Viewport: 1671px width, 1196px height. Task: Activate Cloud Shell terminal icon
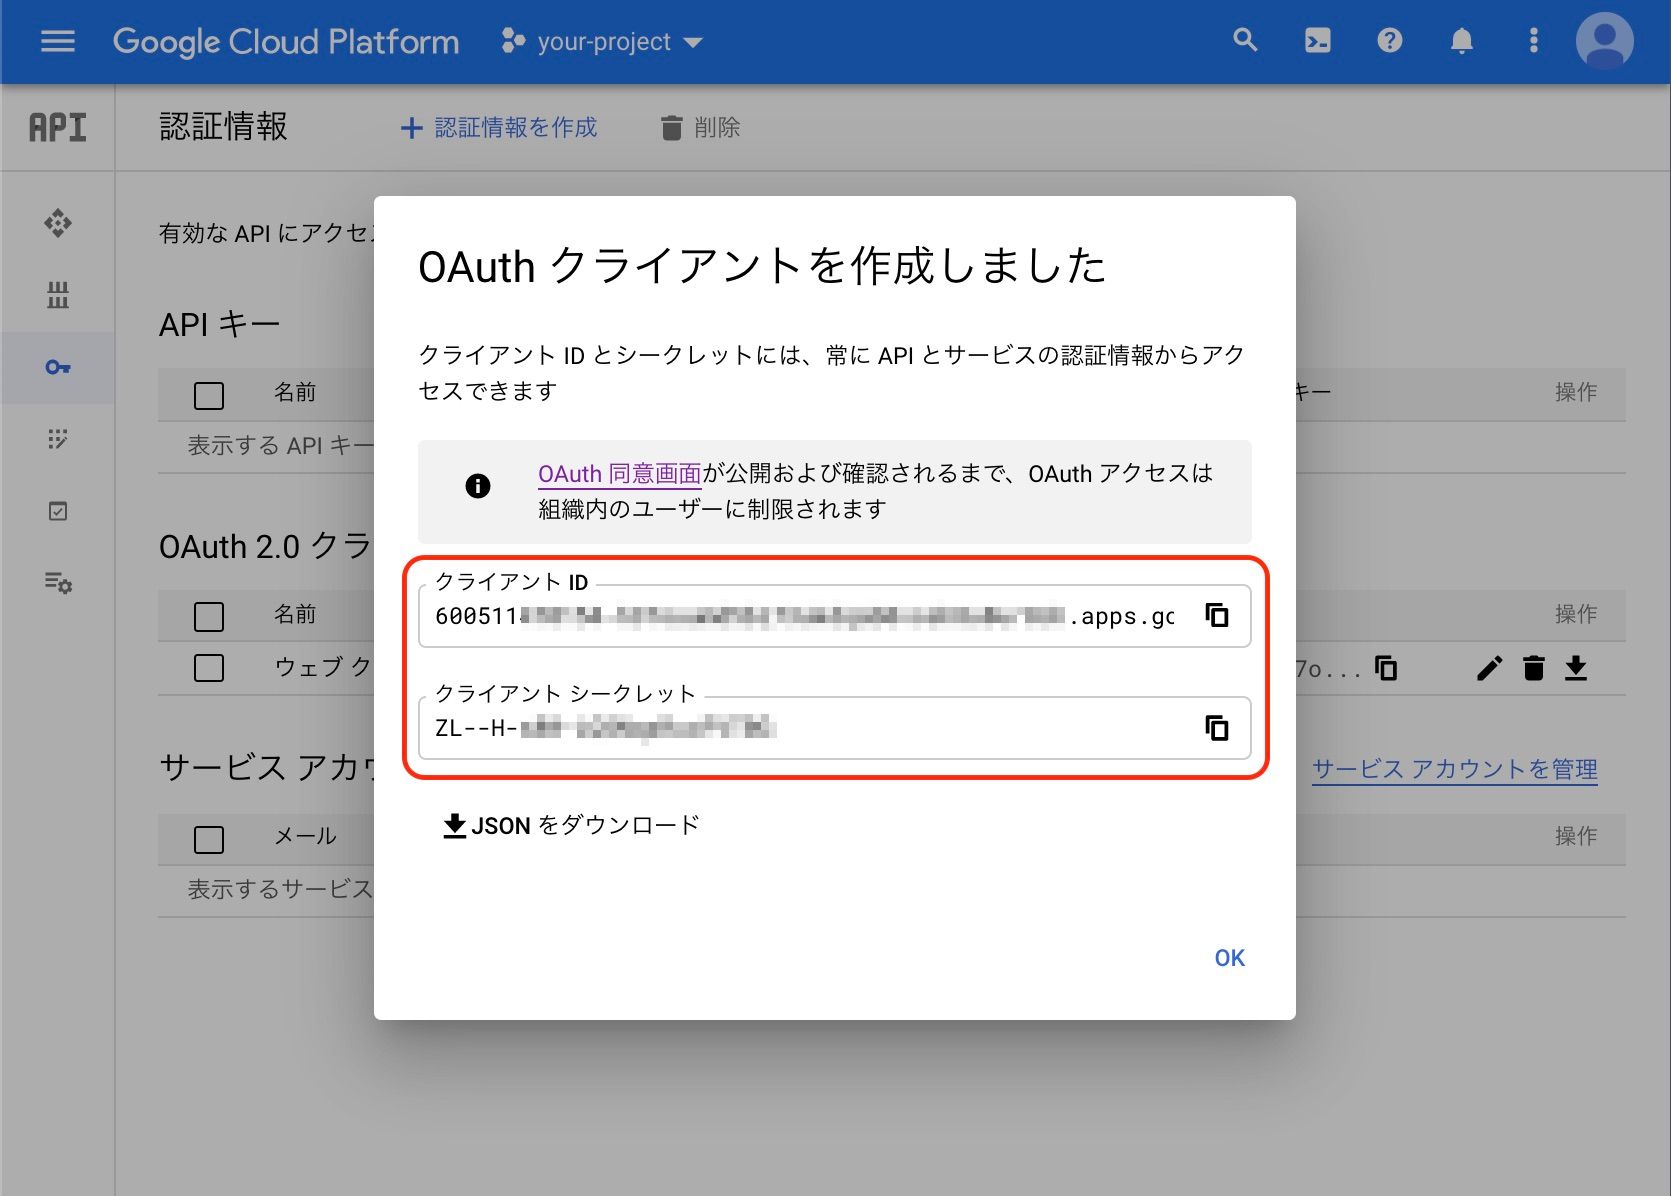[1318, 41]
